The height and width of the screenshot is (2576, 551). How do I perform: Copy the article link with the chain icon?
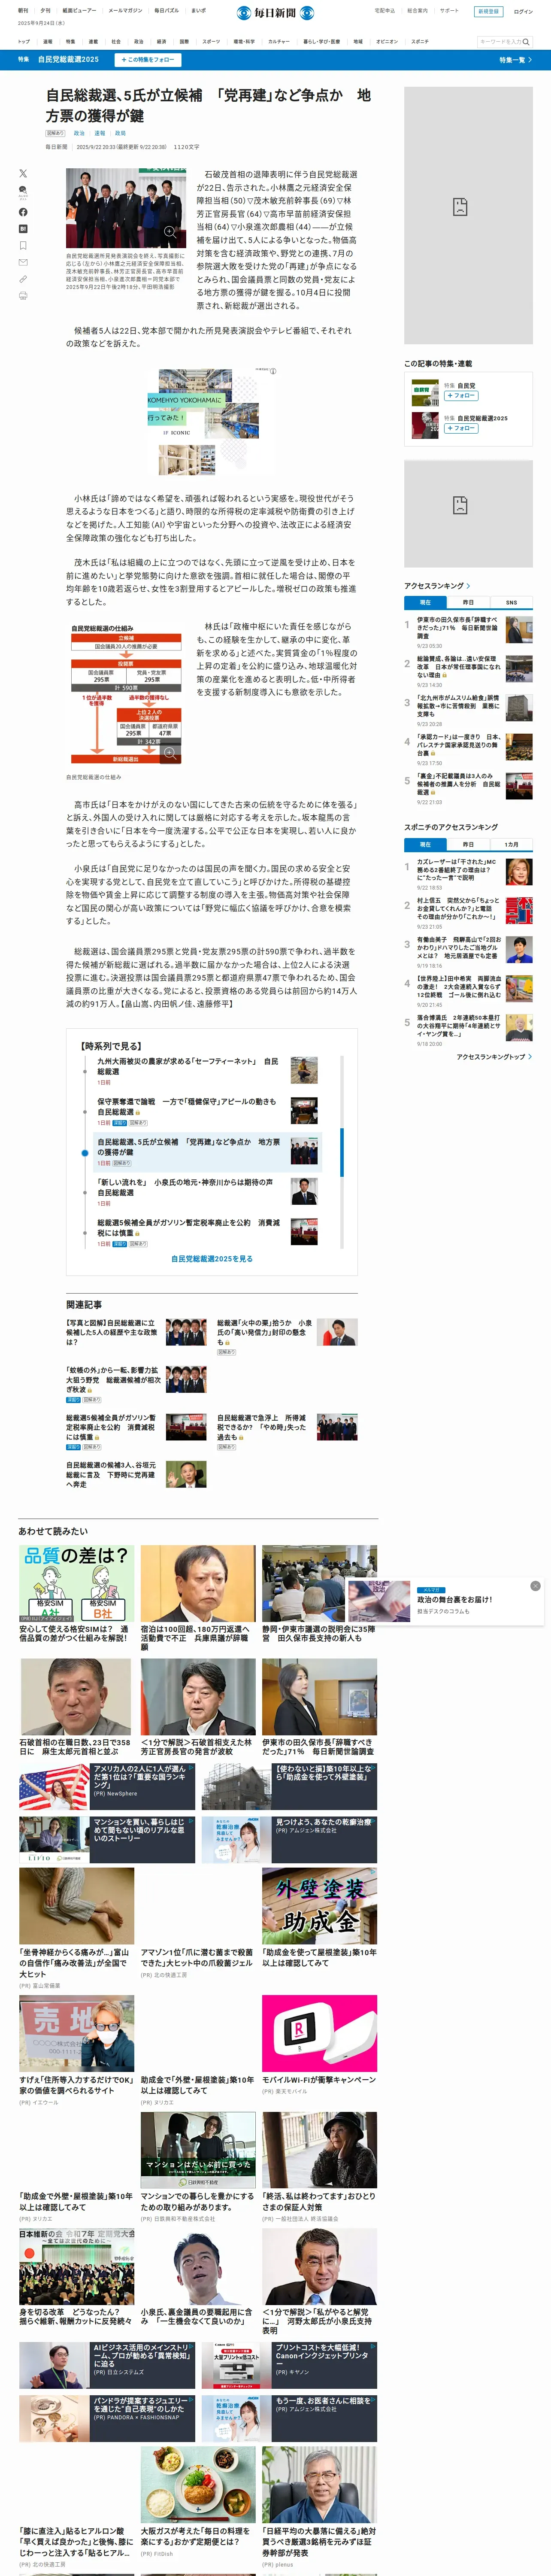pos(23,279)
